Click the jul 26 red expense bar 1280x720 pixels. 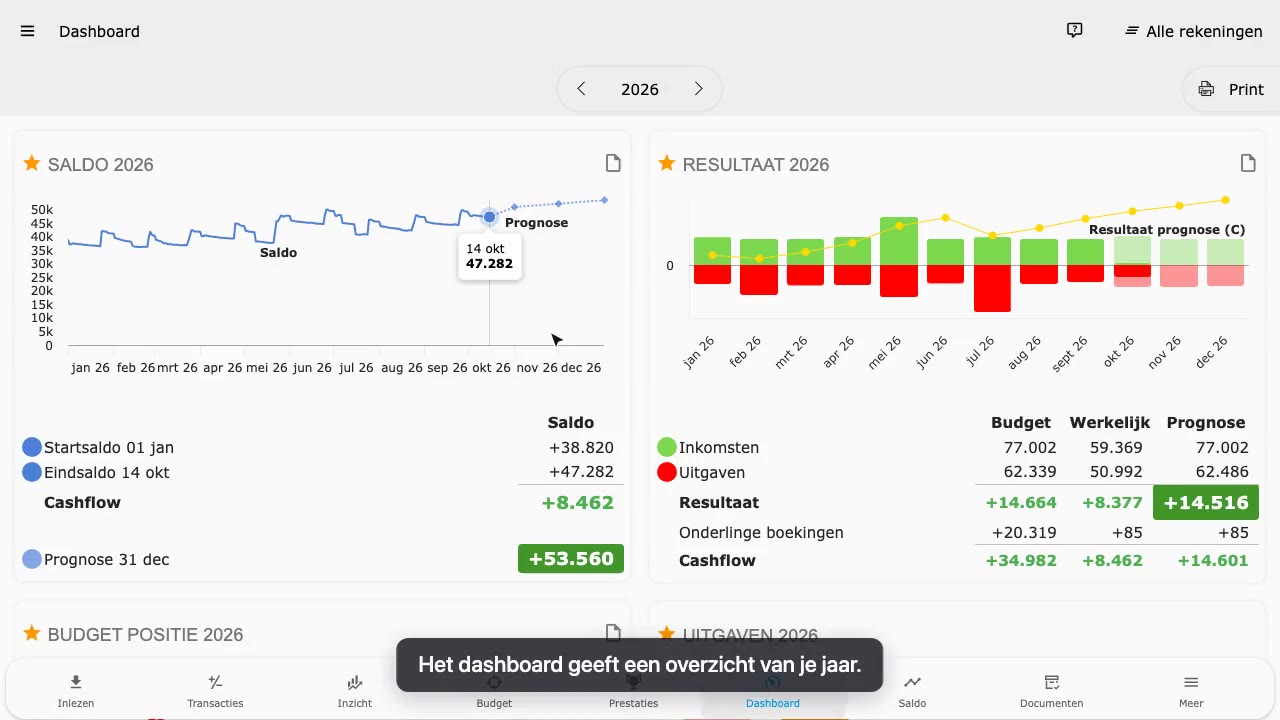pyautogui.click(x=992, y=288)
